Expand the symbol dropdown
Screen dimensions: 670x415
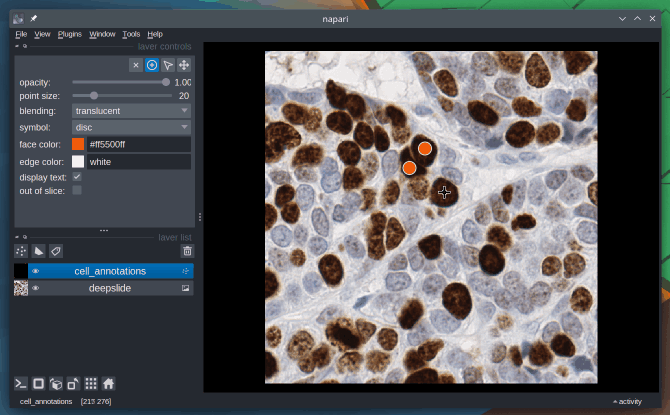131,128
